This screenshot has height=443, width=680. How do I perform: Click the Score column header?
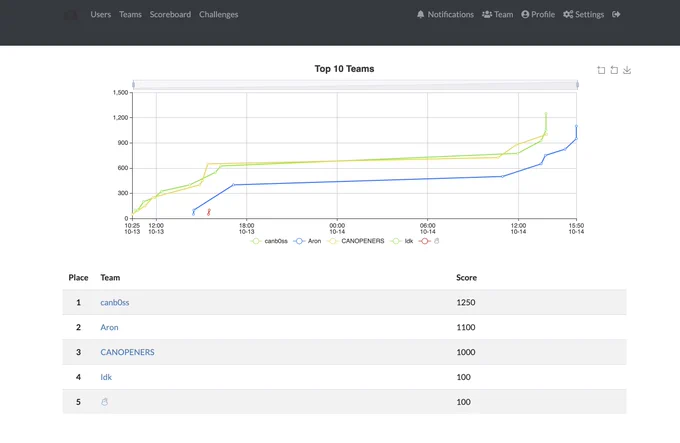tap(466, 277)
